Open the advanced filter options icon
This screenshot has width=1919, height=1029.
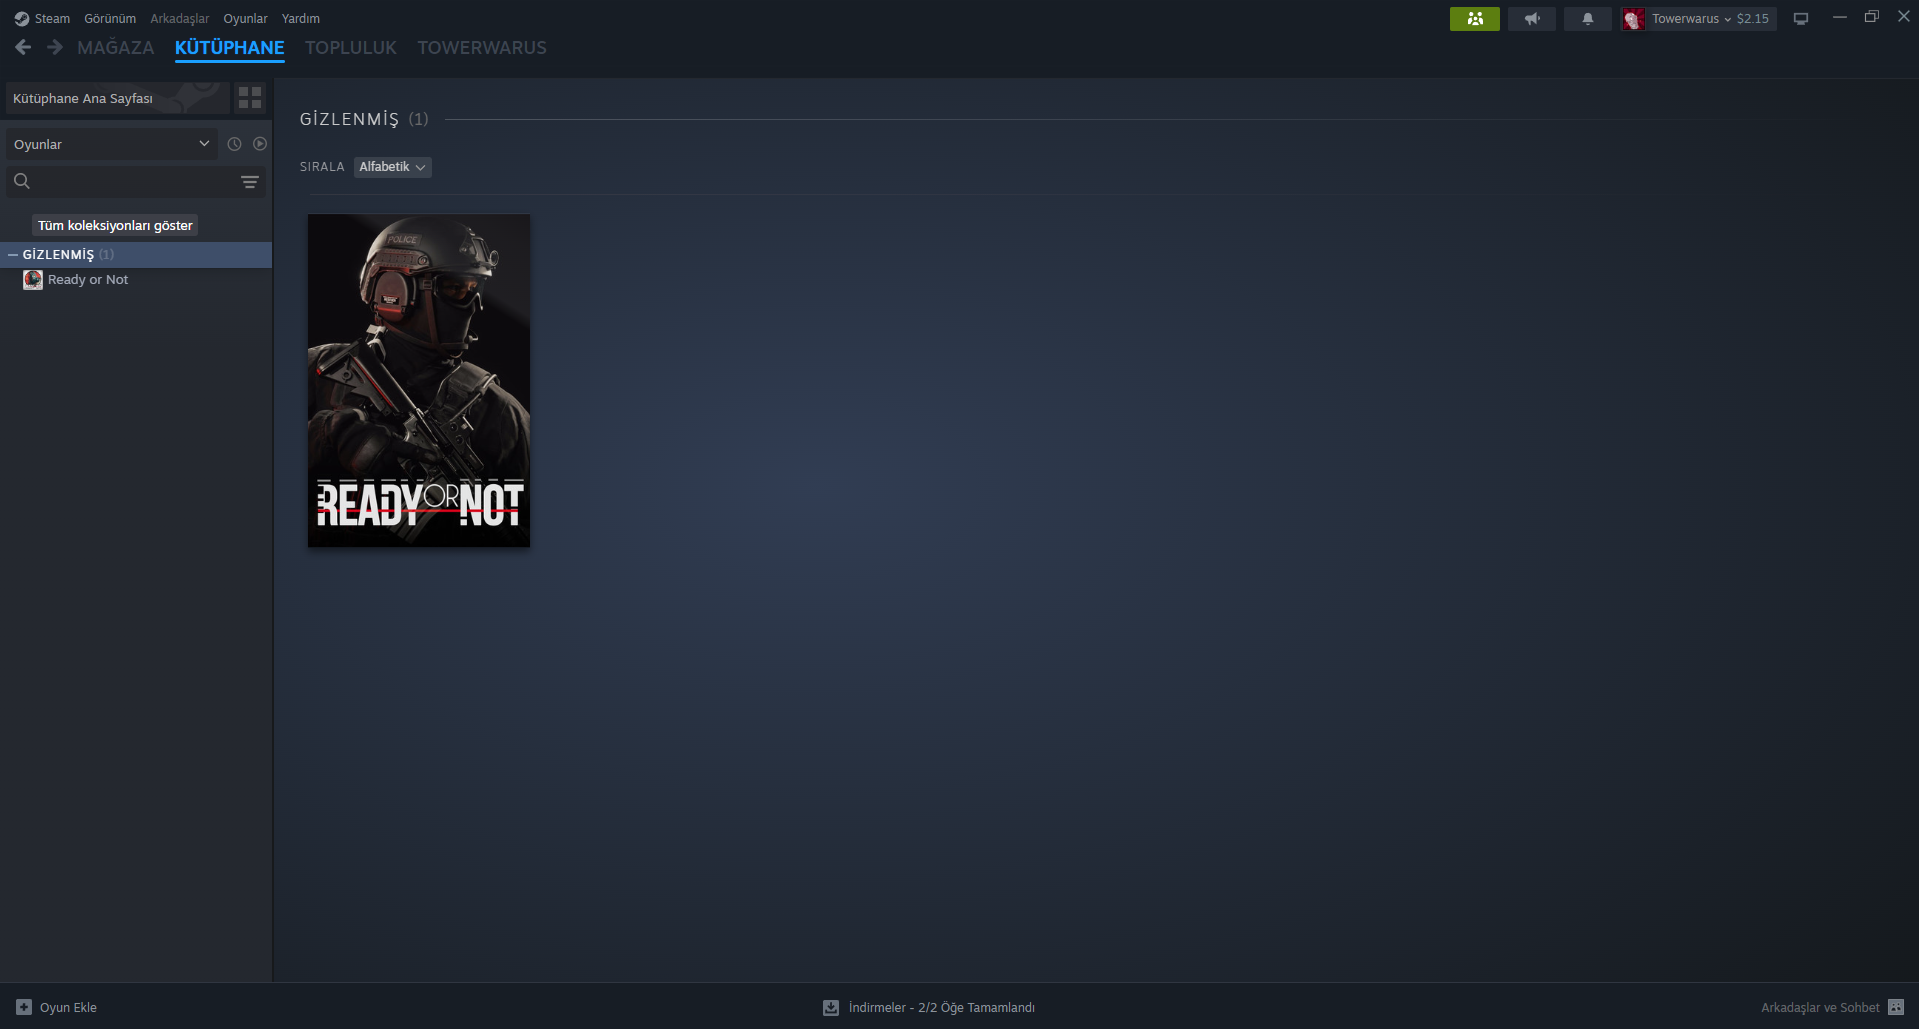pyautogui.click(x=250, y=182)
